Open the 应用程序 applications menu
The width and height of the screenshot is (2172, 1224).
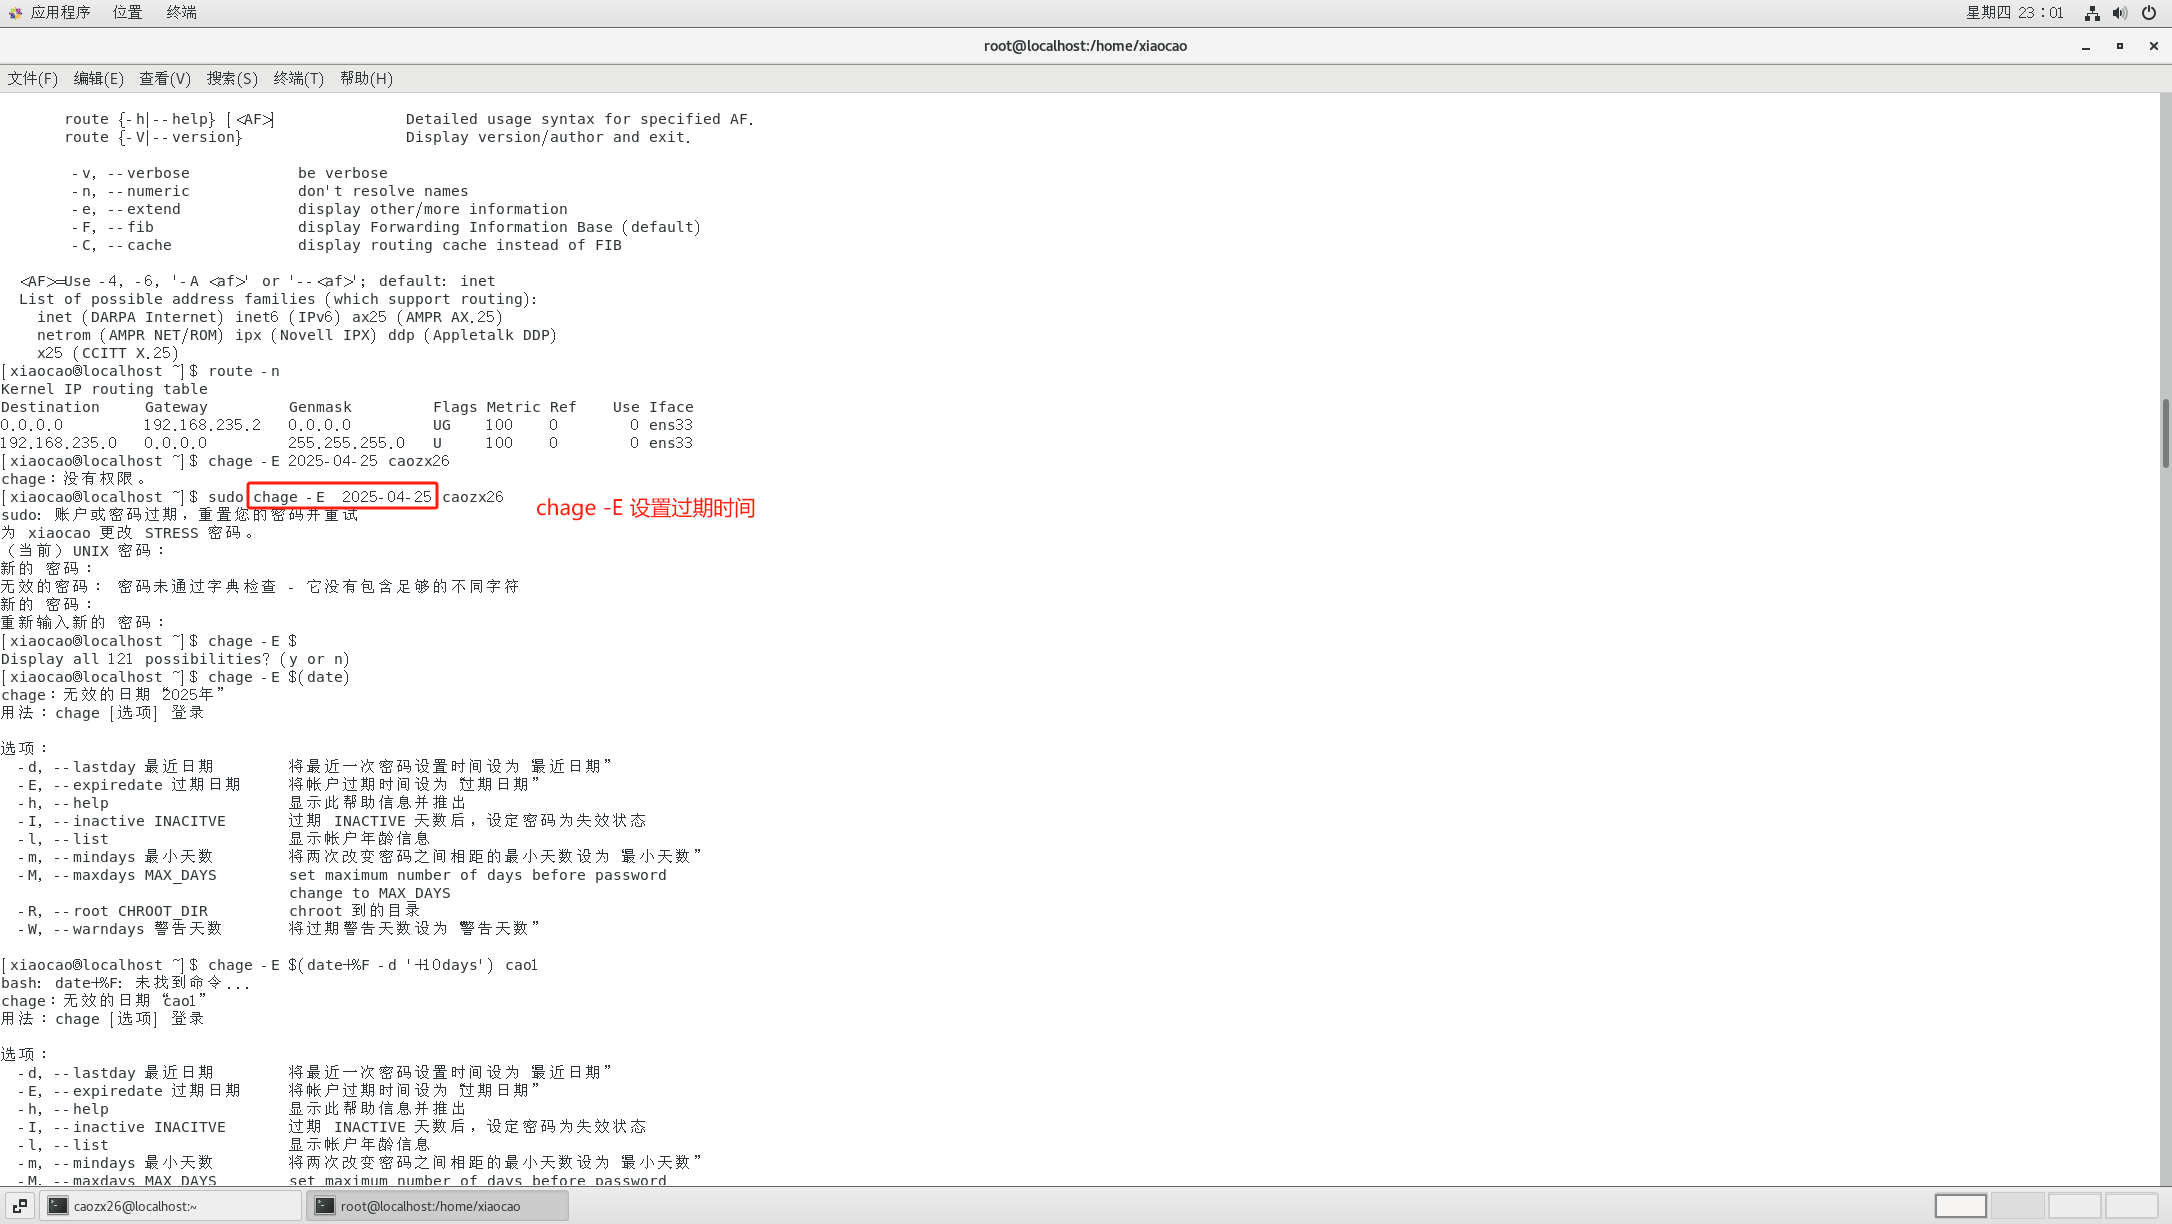click(60, 12)
